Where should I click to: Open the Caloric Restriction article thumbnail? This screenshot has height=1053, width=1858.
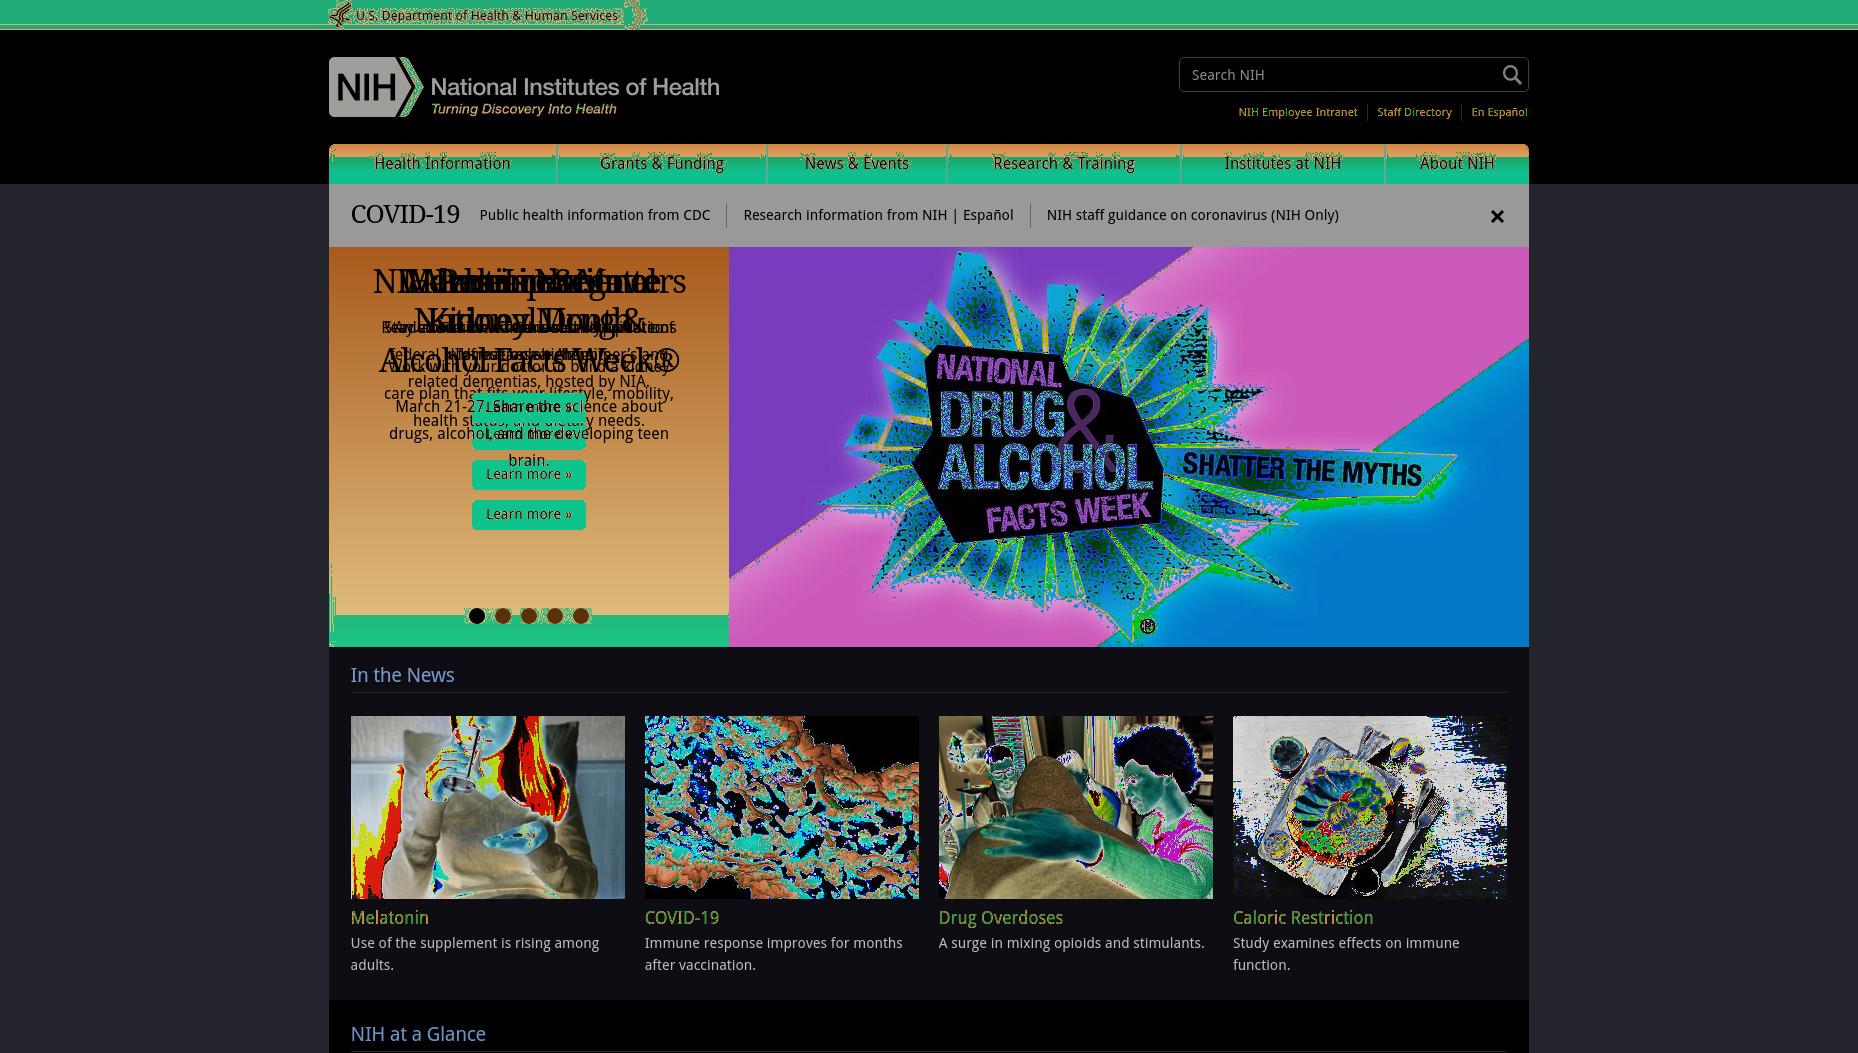[1370, 807]
